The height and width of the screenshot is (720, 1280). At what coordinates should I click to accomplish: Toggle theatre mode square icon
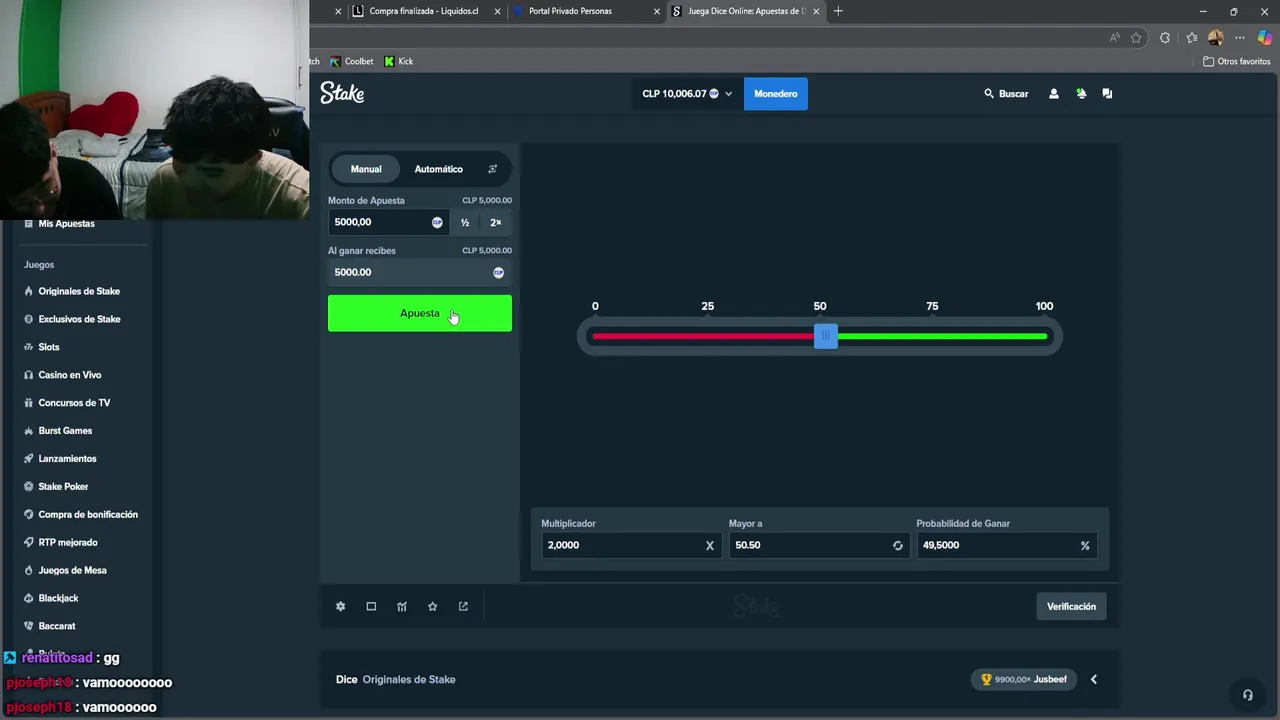coord(371,606)
